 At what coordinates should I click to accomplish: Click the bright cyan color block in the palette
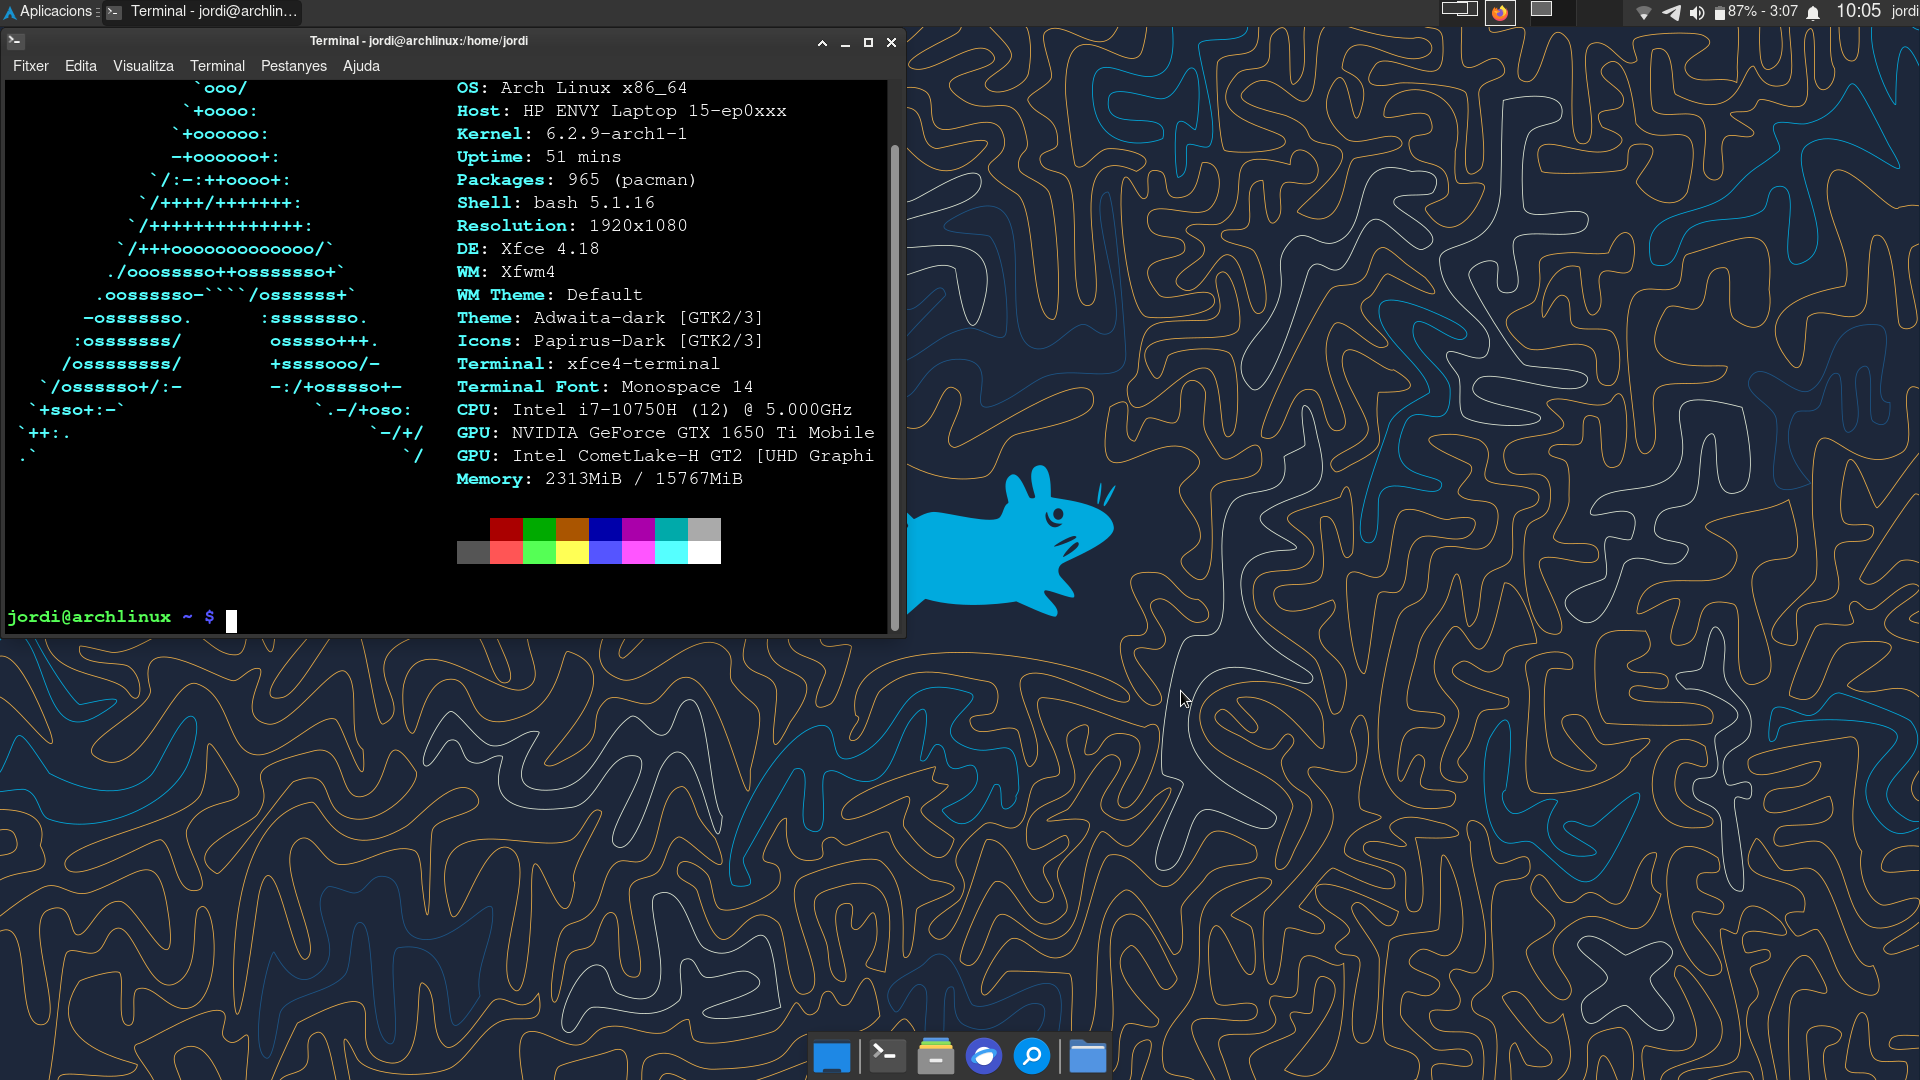tap(671, 552)
